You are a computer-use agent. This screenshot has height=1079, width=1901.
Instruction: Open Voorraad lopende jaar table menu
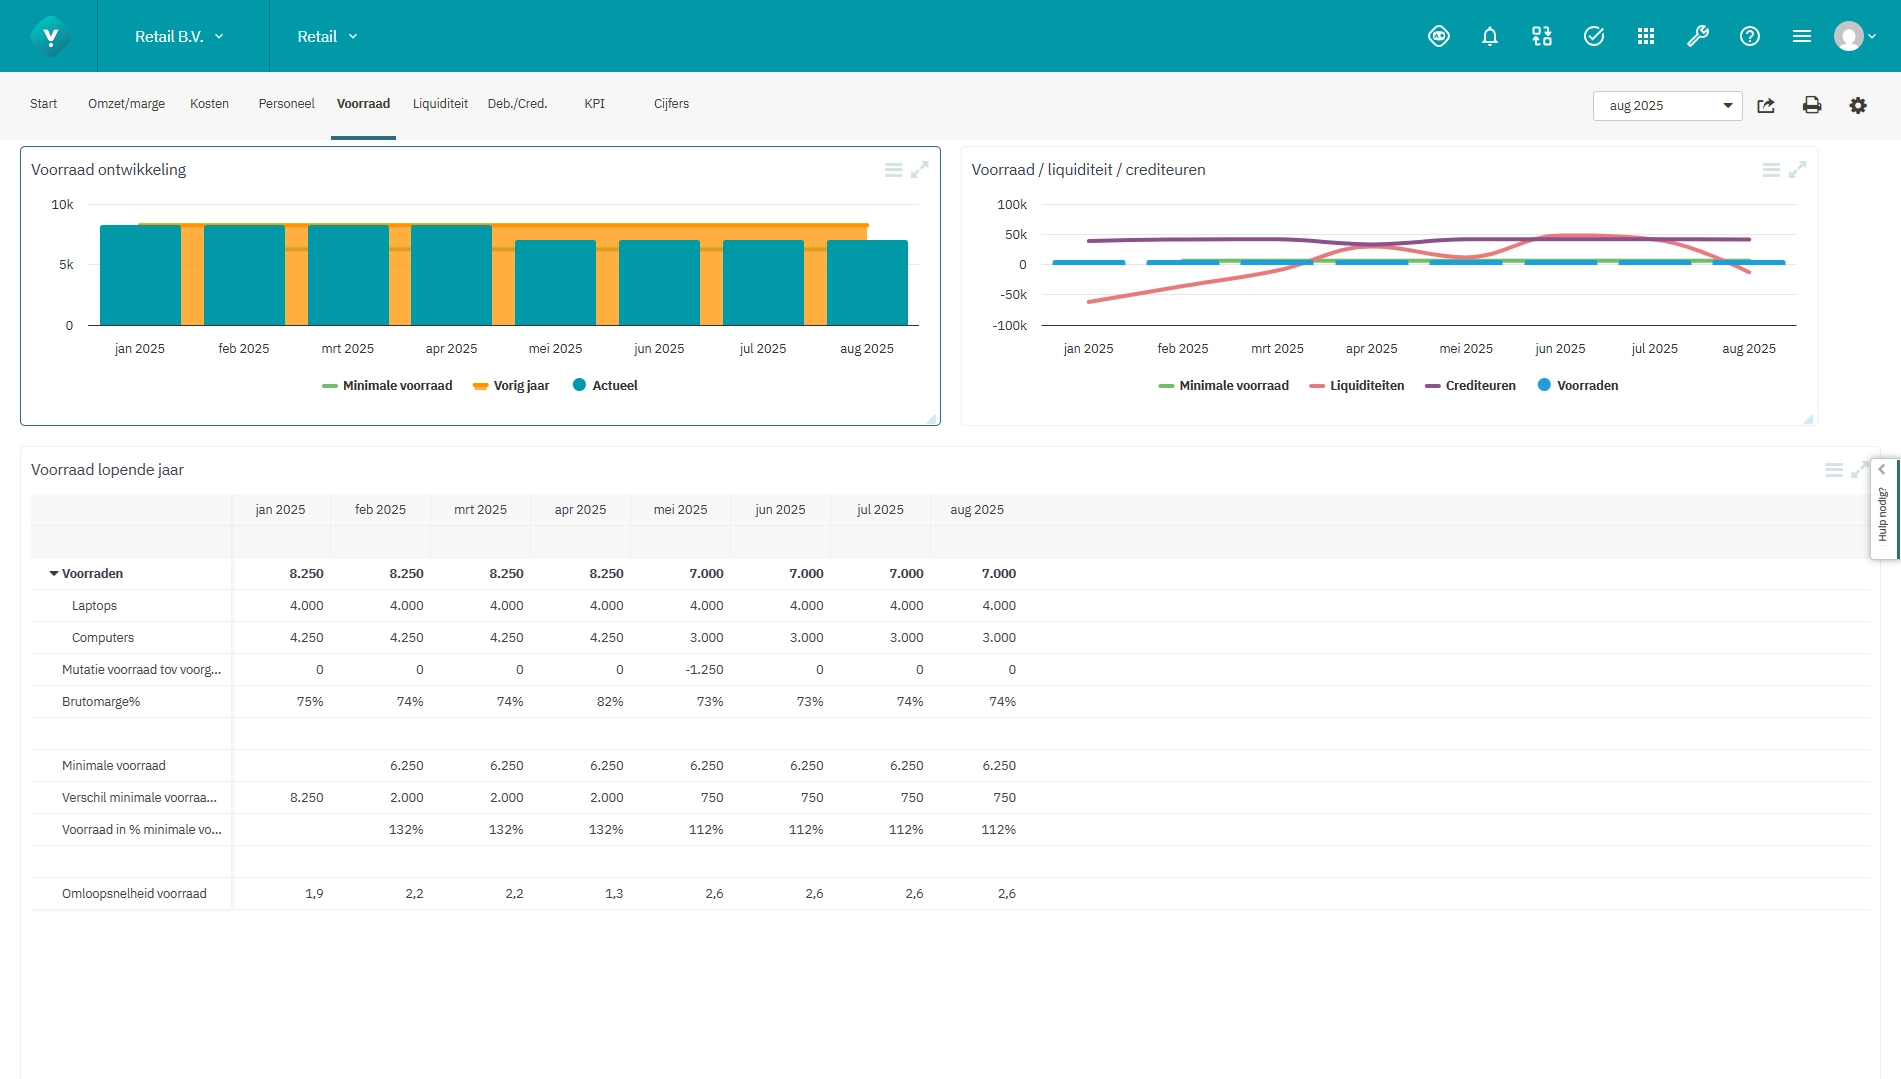[1833, 470]
